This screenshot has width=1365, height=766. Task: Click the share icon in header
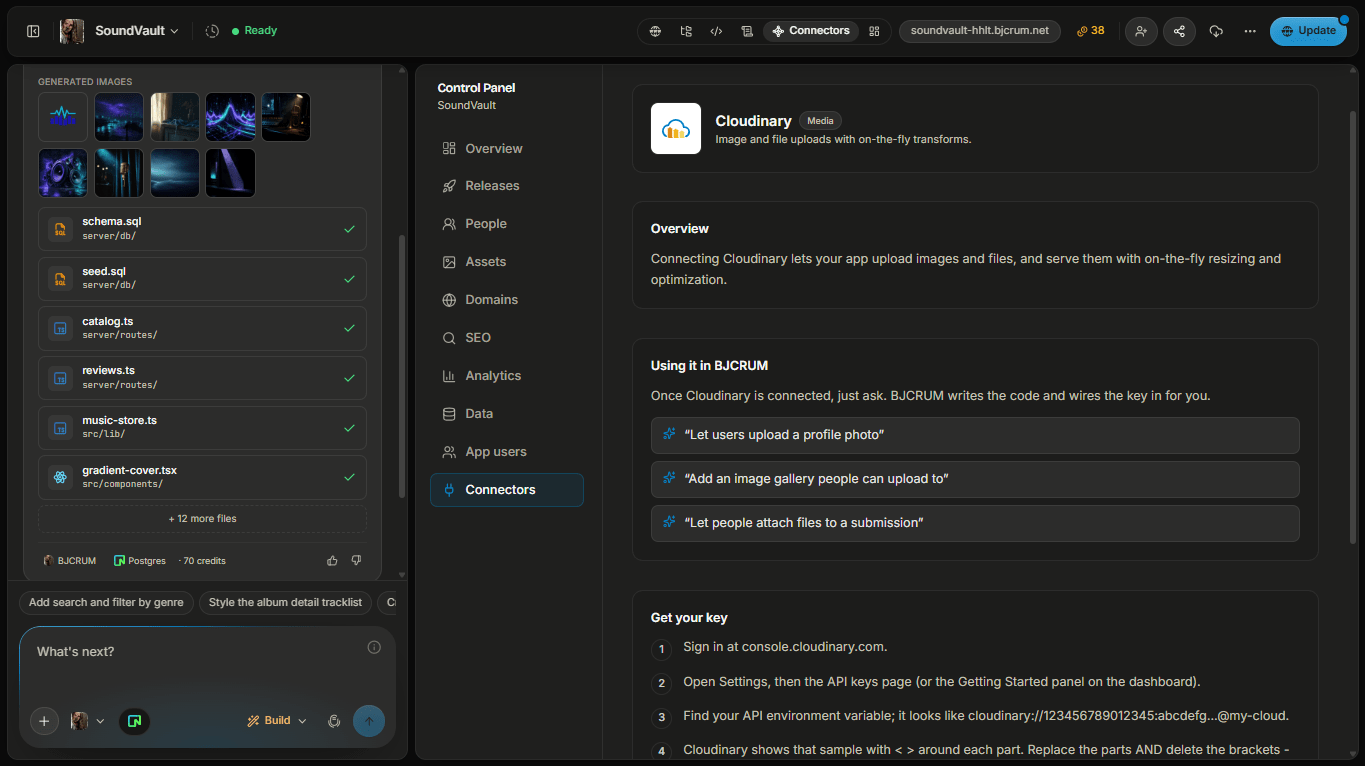click(1179, 31)
